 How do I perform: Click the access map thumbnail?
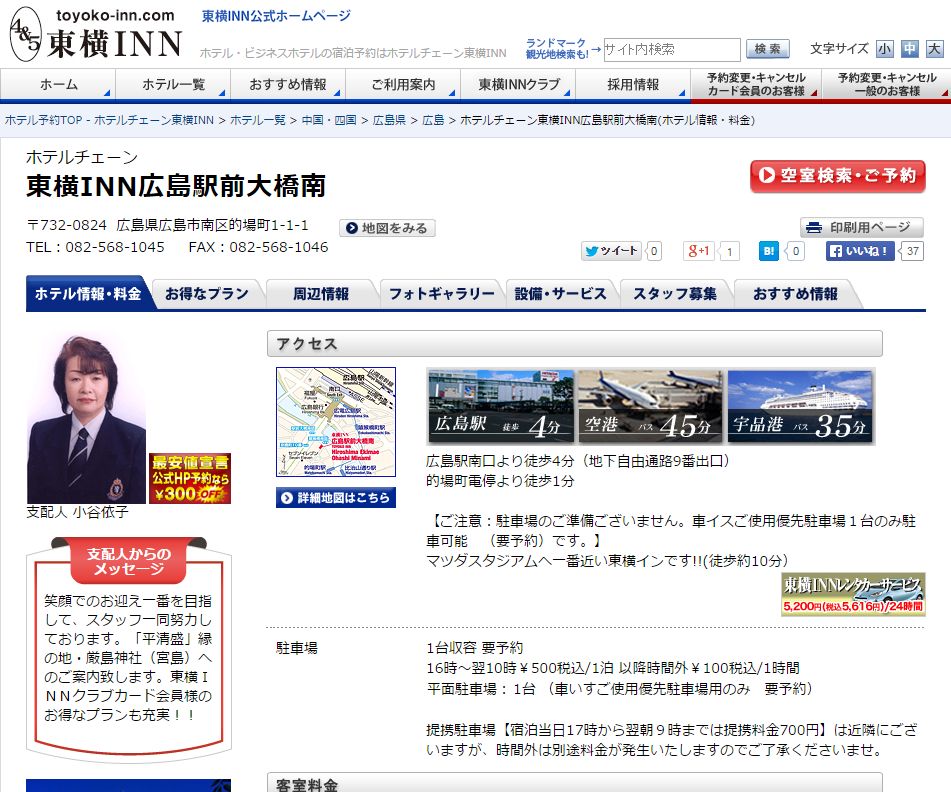[335, 421]
